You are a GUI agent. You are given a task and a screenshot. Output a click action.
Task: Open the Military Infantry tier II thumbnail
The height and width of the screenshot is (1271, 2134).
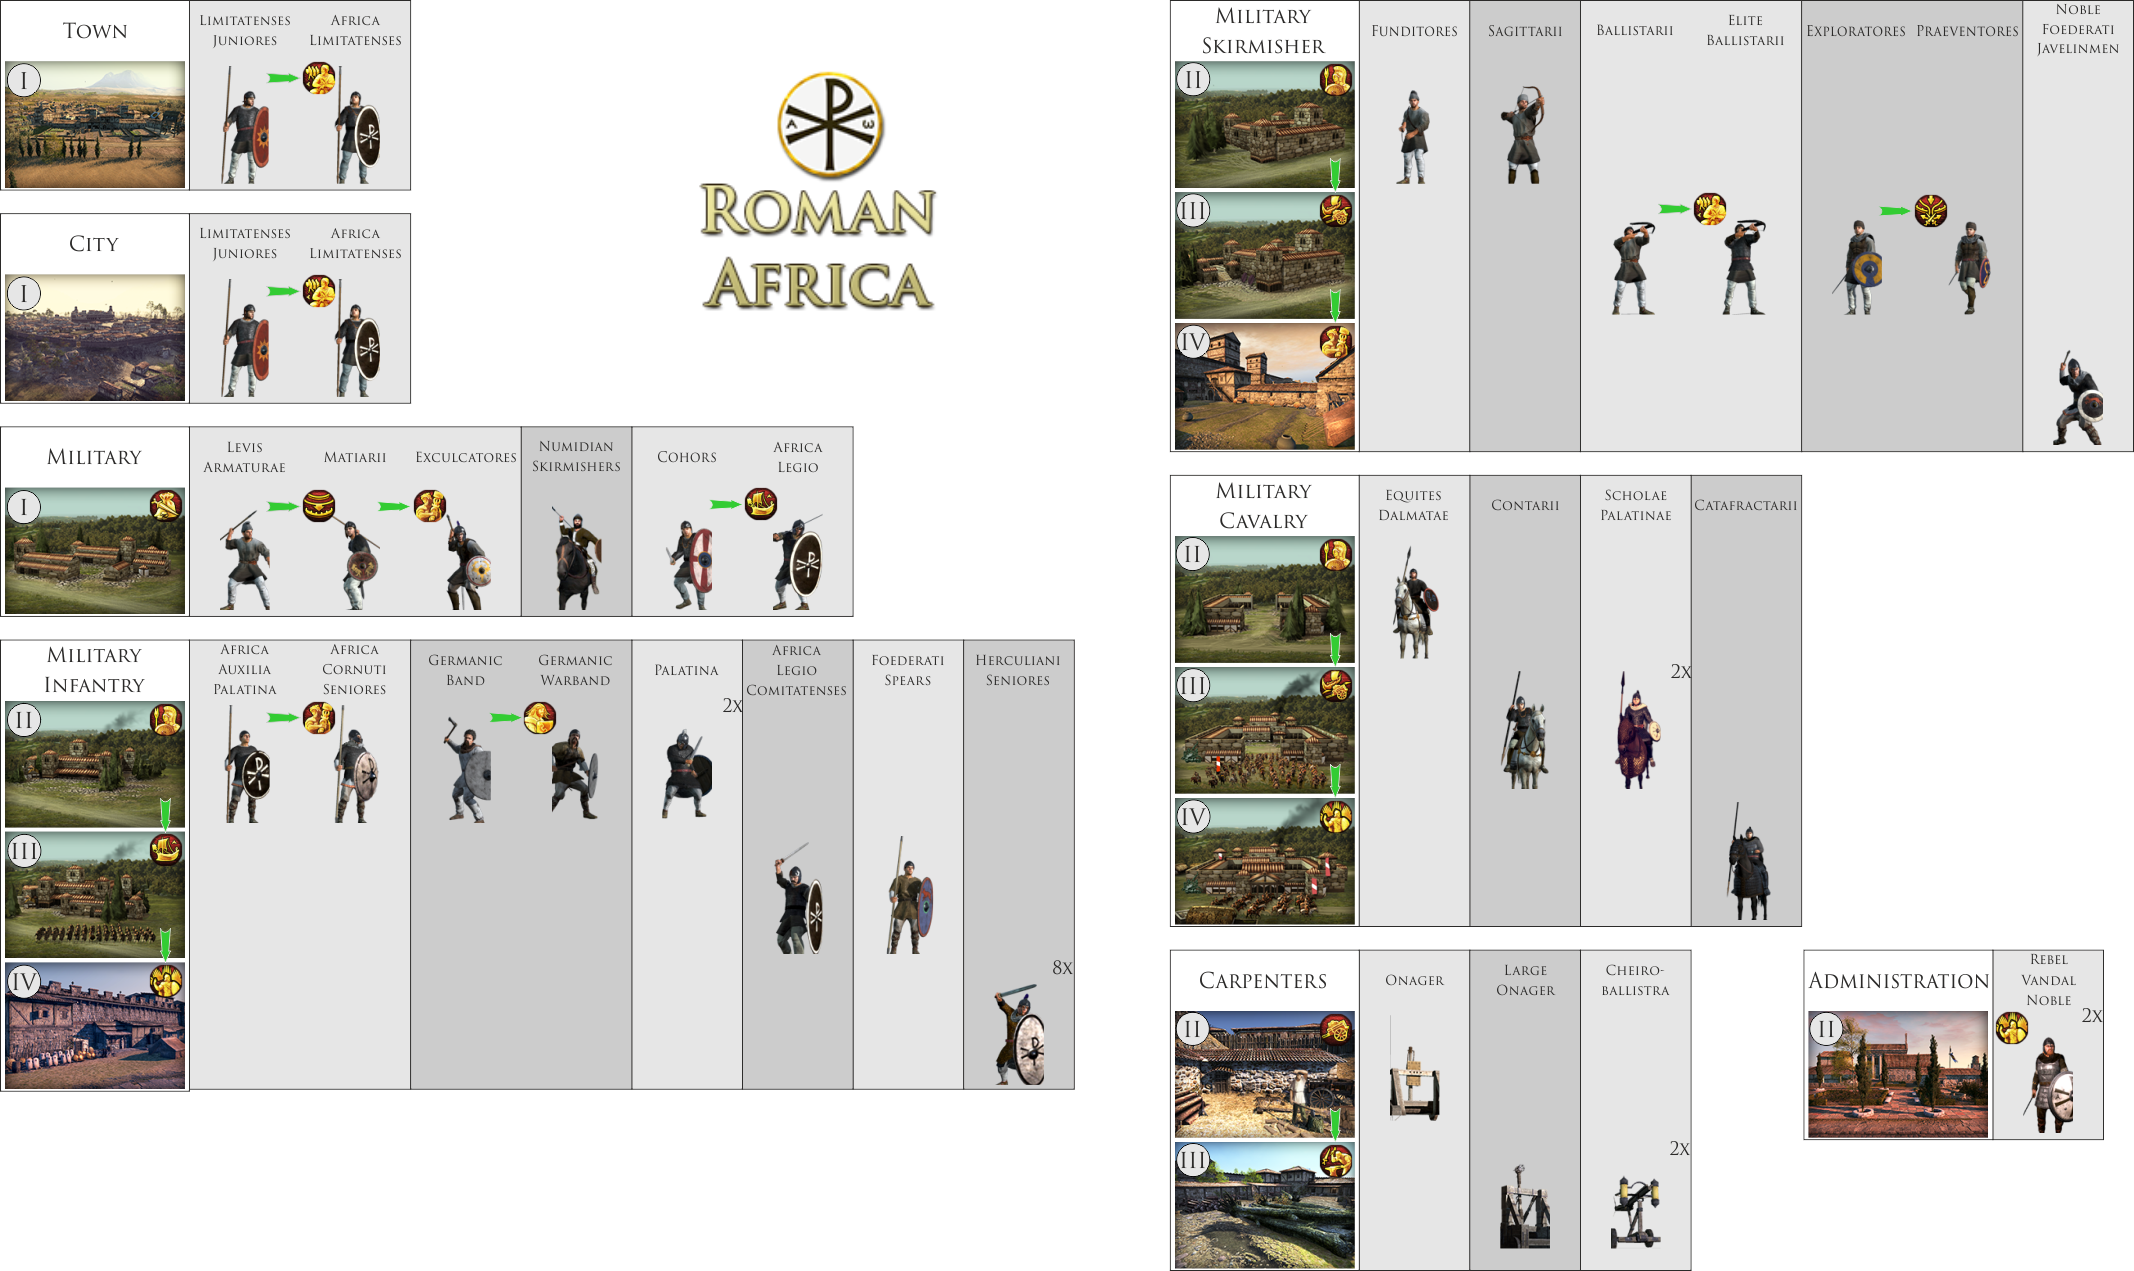95,764
